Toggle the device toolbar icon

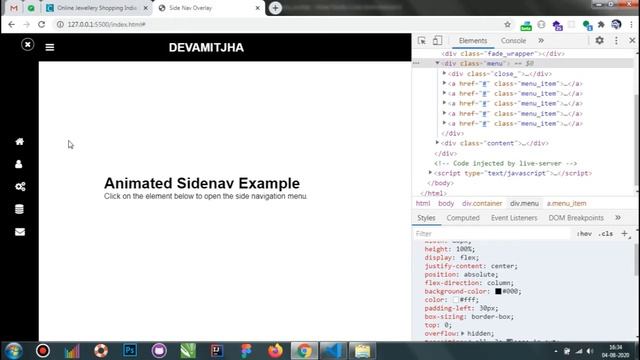pyautogui.click(x=437, y=40)
